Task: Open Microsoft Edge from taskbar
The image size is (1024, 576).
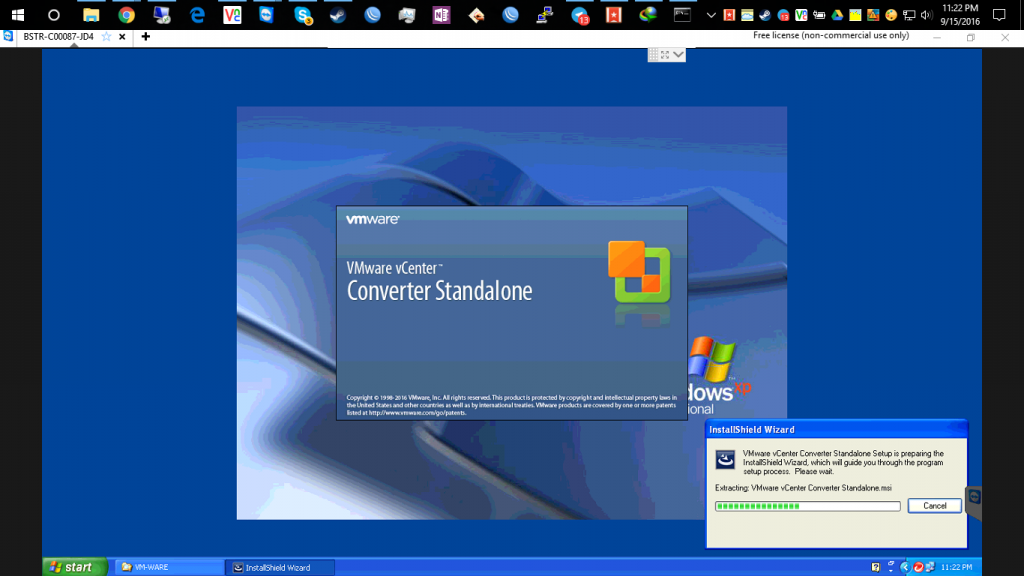Action: click(197, 14)
